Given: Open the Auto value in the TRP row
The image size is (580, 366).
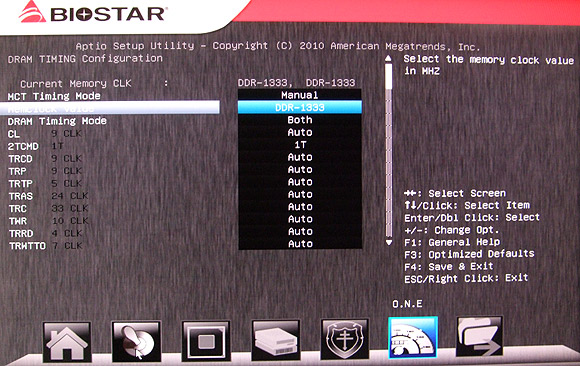Looking at the screenshot, I should pos(300,169).
